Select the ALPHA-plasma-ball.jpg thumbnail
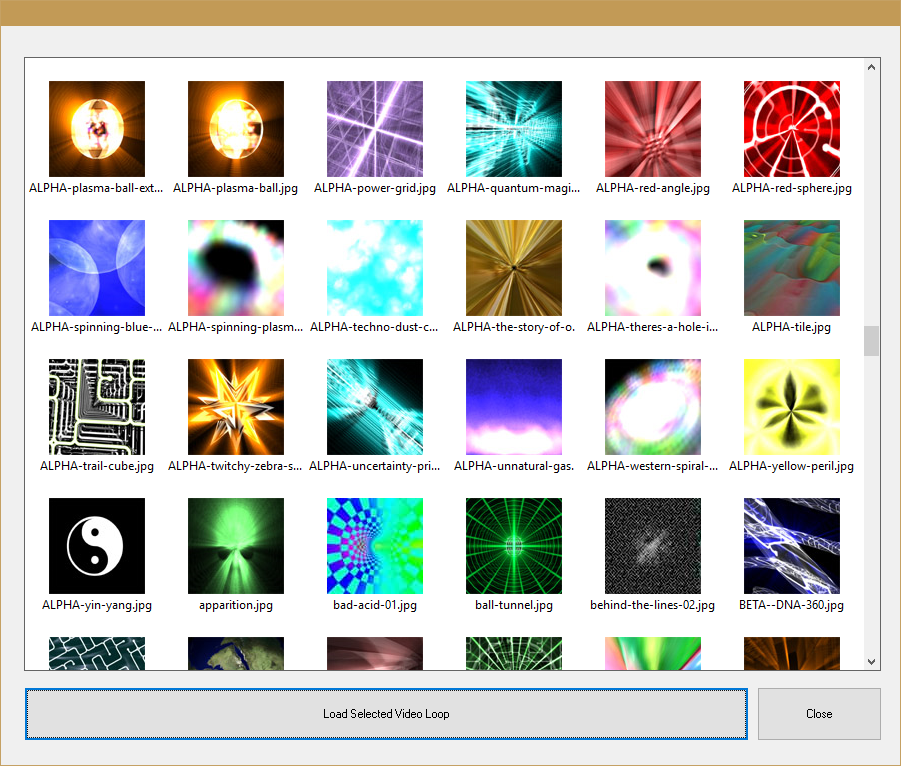Image resolution: width=901 pixels, height=766 pixels. pos(236,129)
